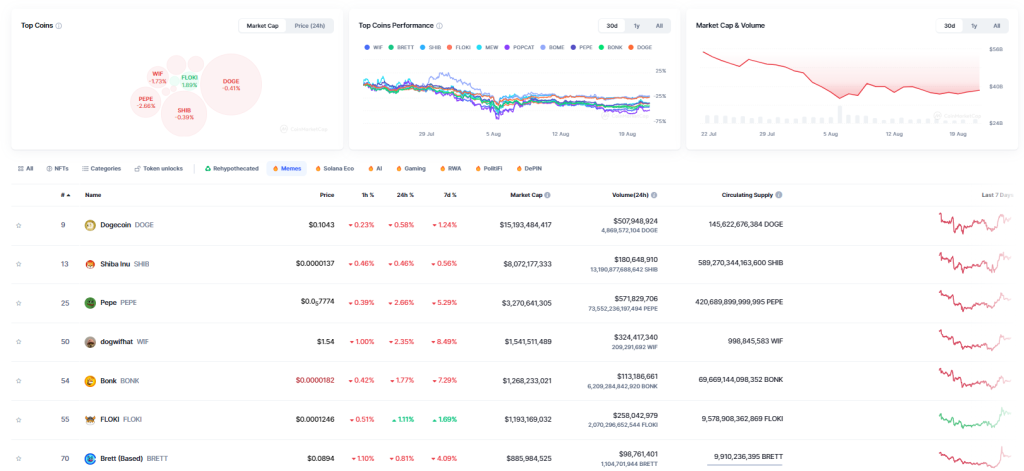Open the FLOKI coin name link
1024x471 pixels.
pyautogui.click(x=121, y=419)
